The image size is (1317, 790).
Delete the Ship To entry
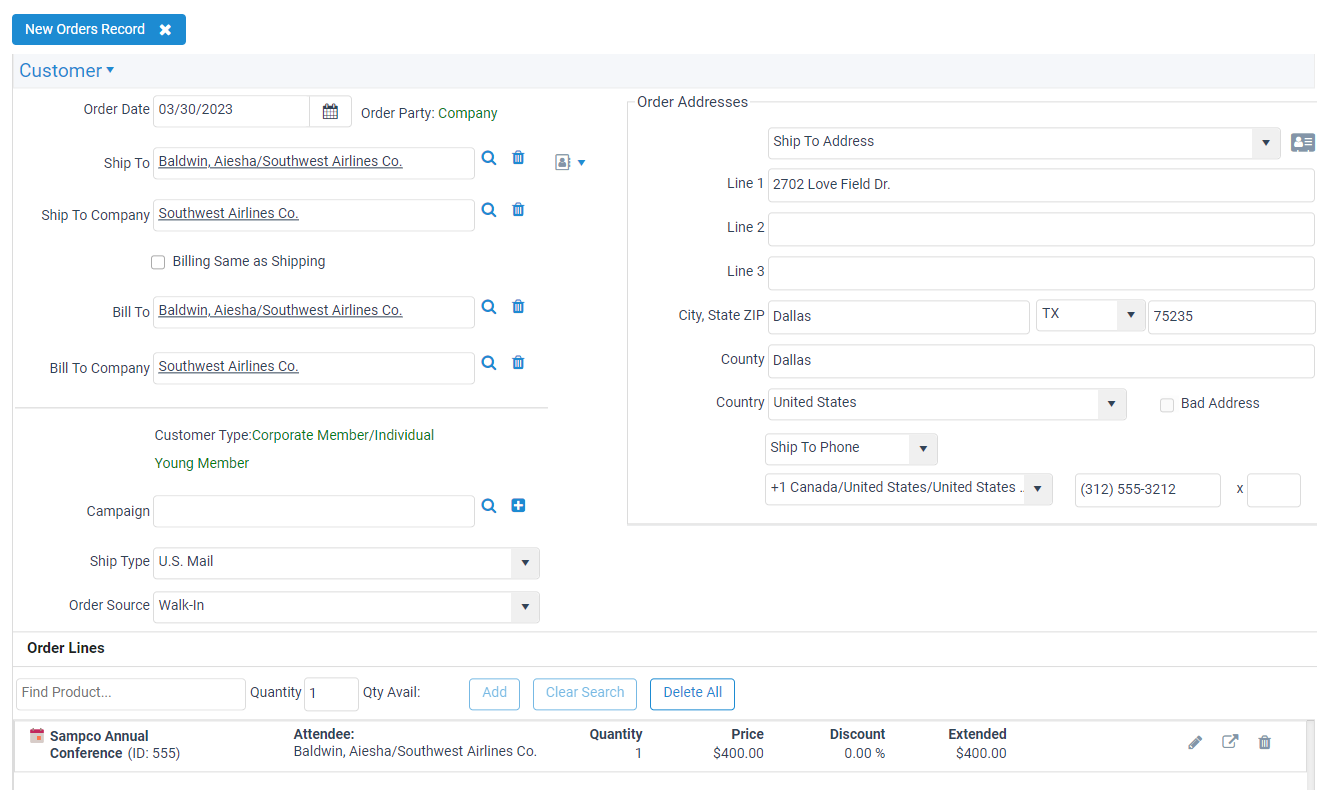coord(518,158)
